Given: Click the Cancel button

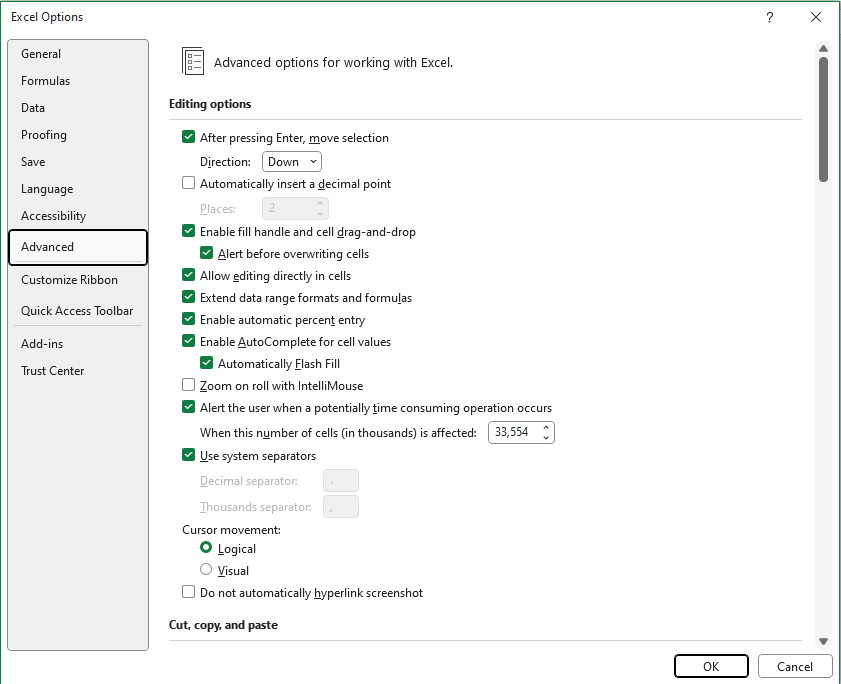Looking at the screenshot, I should pos(795,666).
